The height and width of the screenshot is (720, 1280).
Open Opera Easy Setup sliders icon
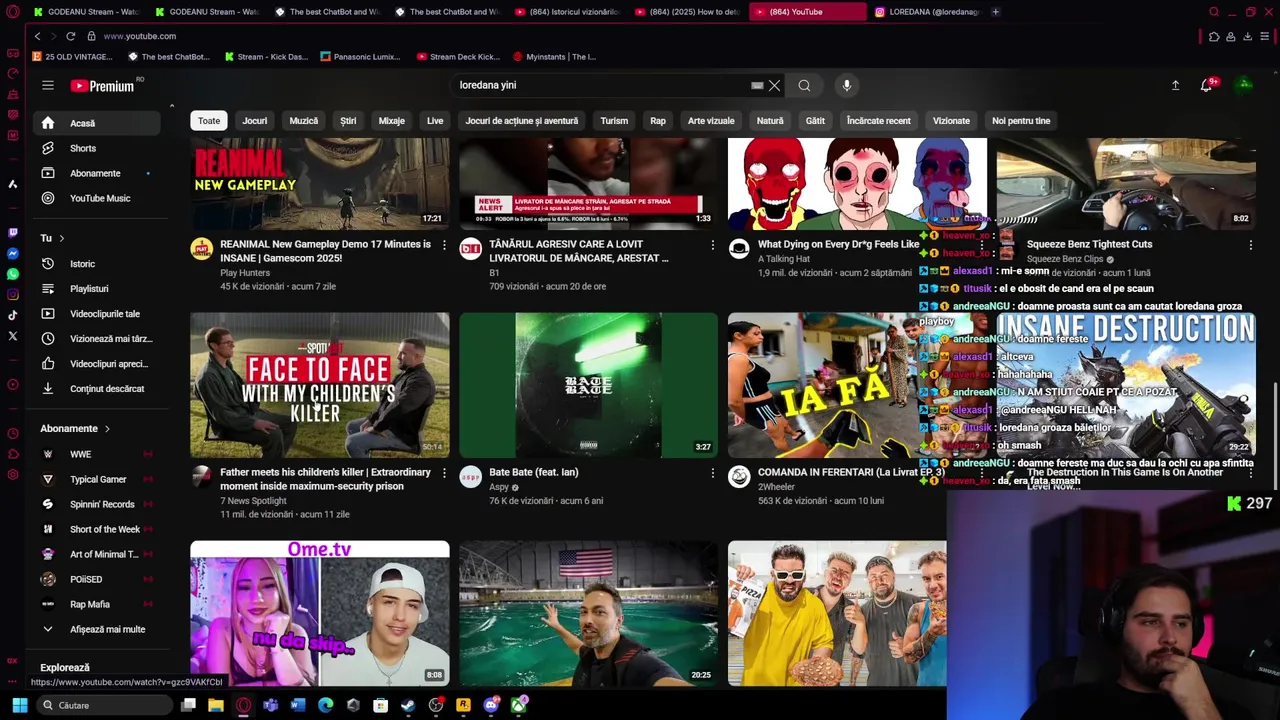pos(1265,36)
